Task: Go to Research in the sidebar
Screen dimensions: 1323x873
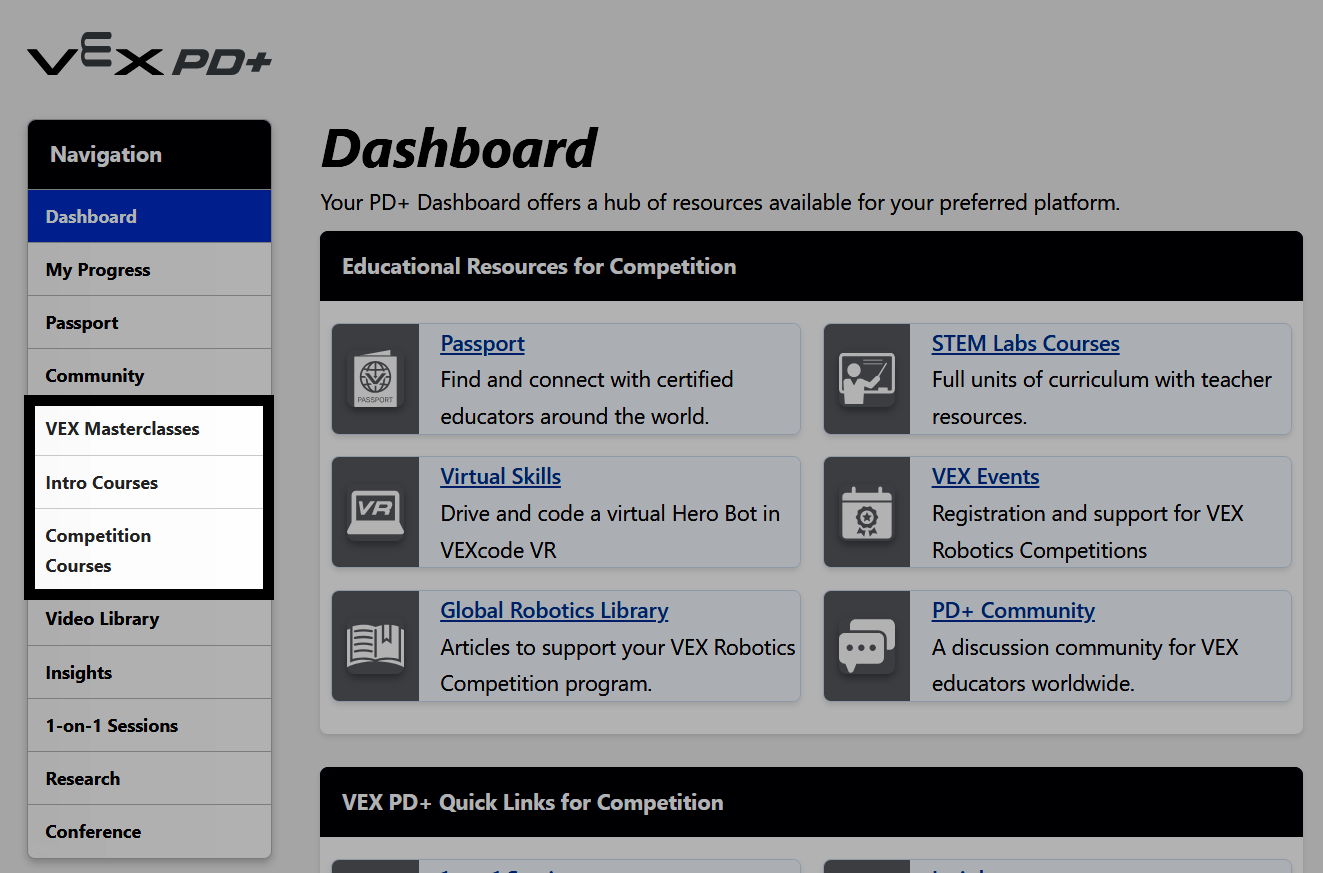Action: point(149,778)
